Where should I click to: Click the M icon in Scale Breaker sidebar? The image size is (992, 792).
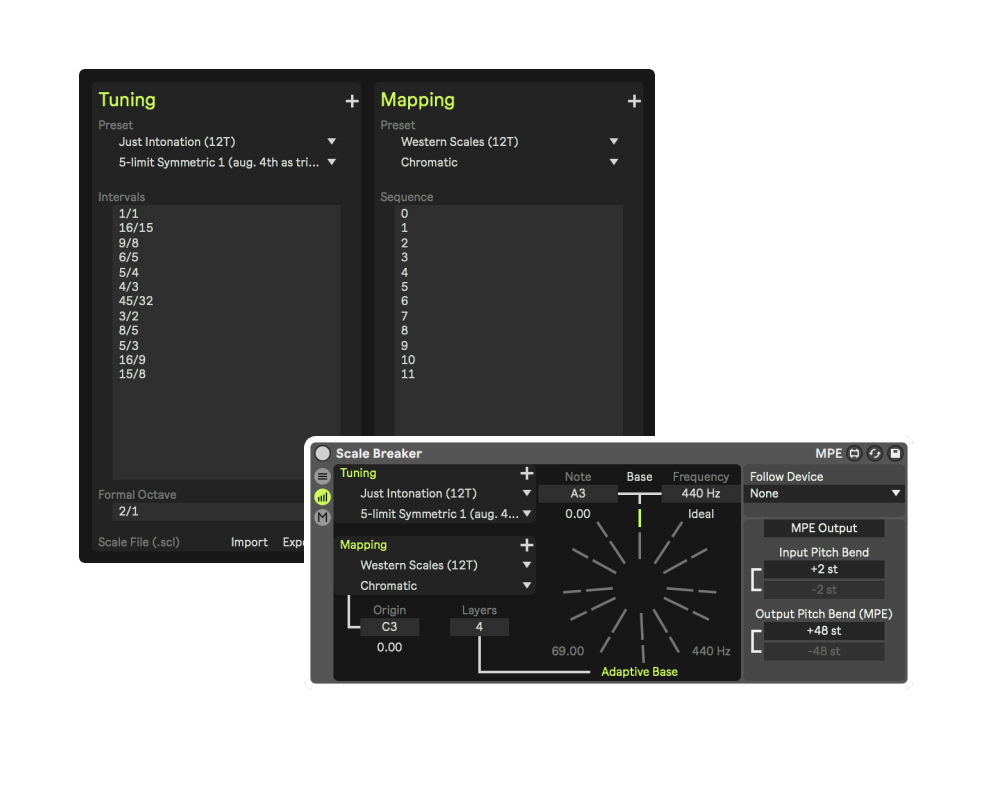(323, 517)
